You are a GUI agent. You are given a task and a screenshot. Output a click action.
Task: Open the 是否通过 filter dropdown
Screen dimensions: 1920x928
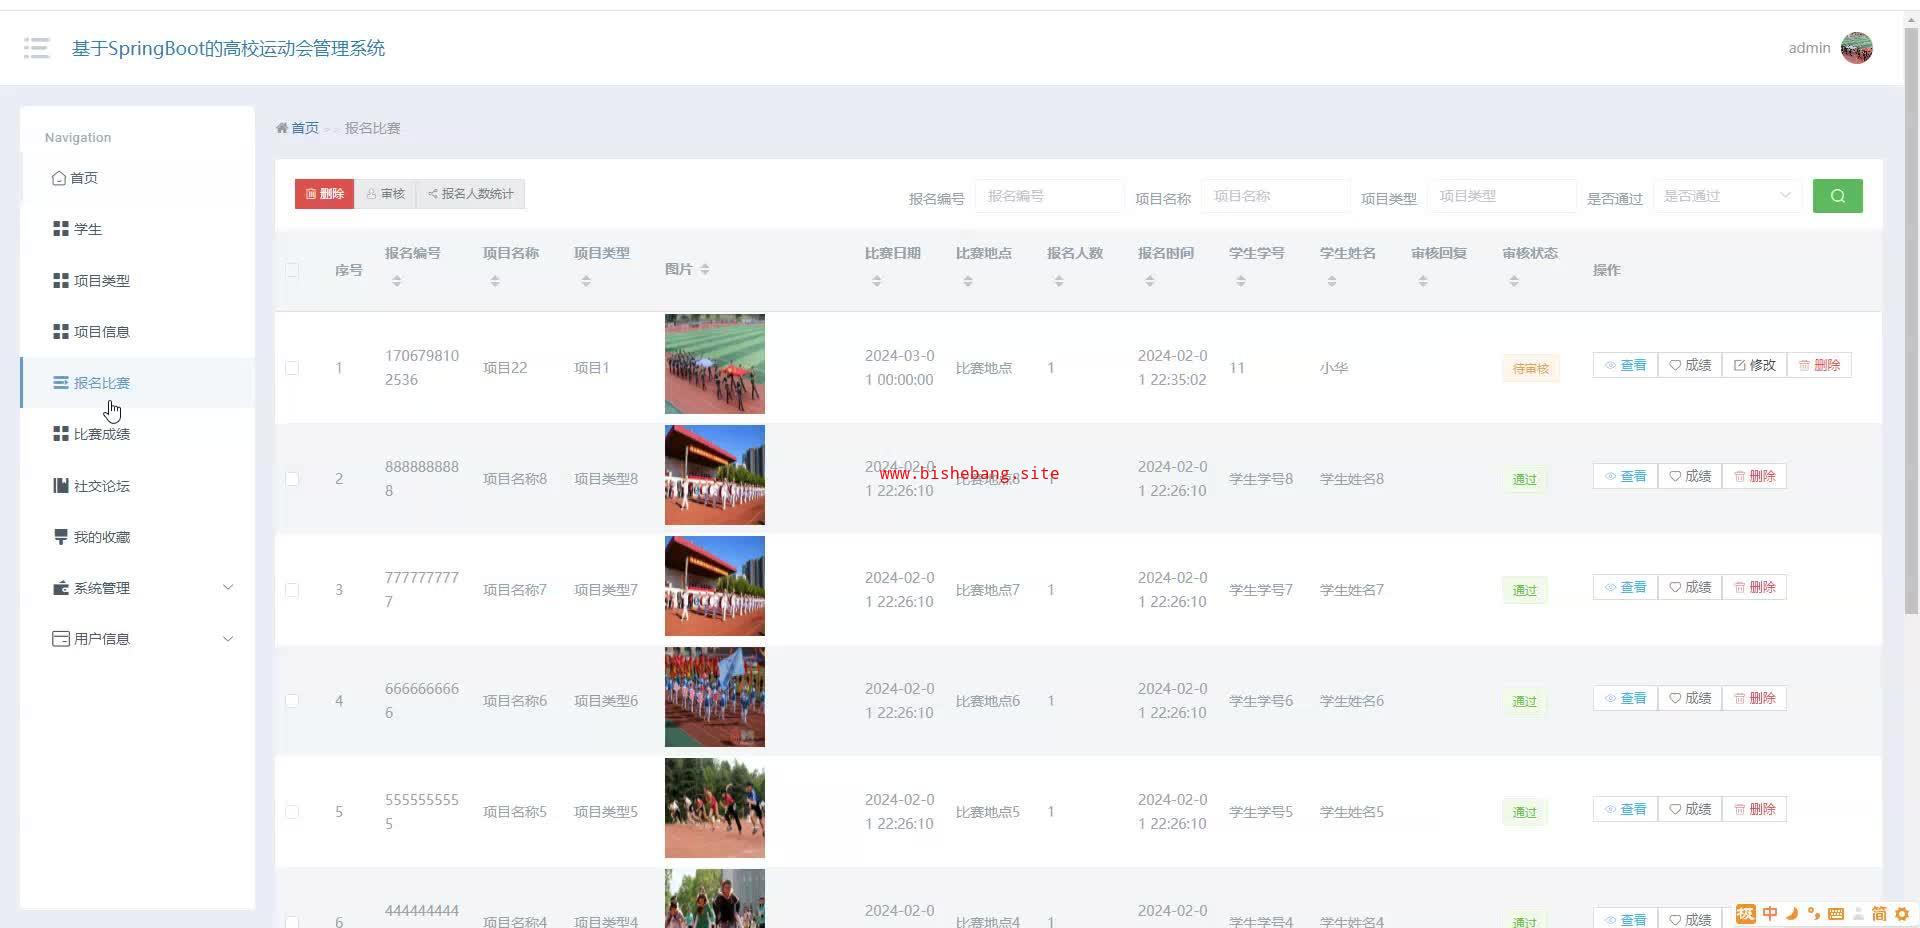1727,196
